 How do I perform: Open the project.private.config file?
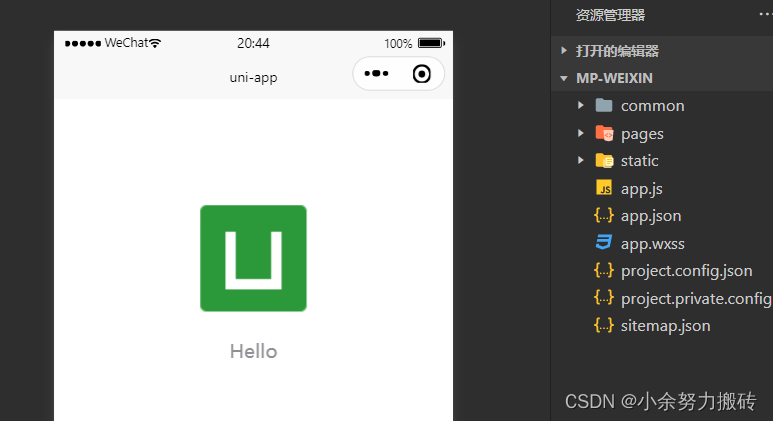click(x=696, y=299)
